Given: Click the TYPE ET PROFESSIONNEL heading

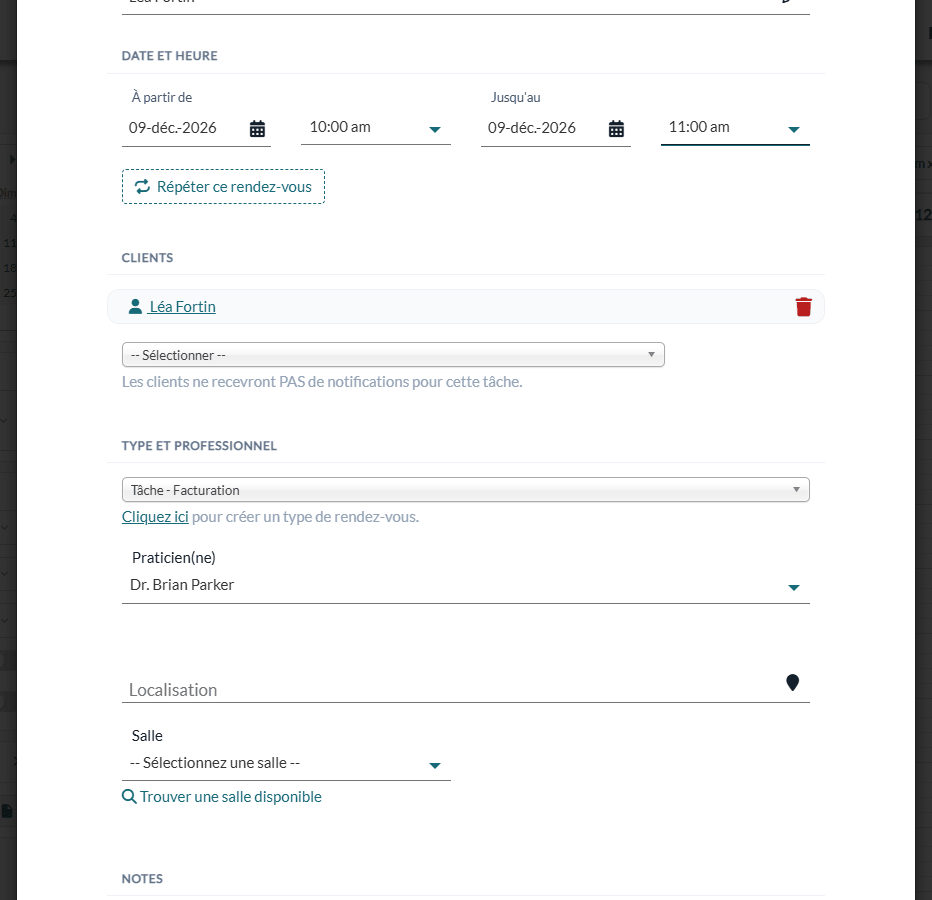Looking at the screenshot, I should tap(199, 446).
